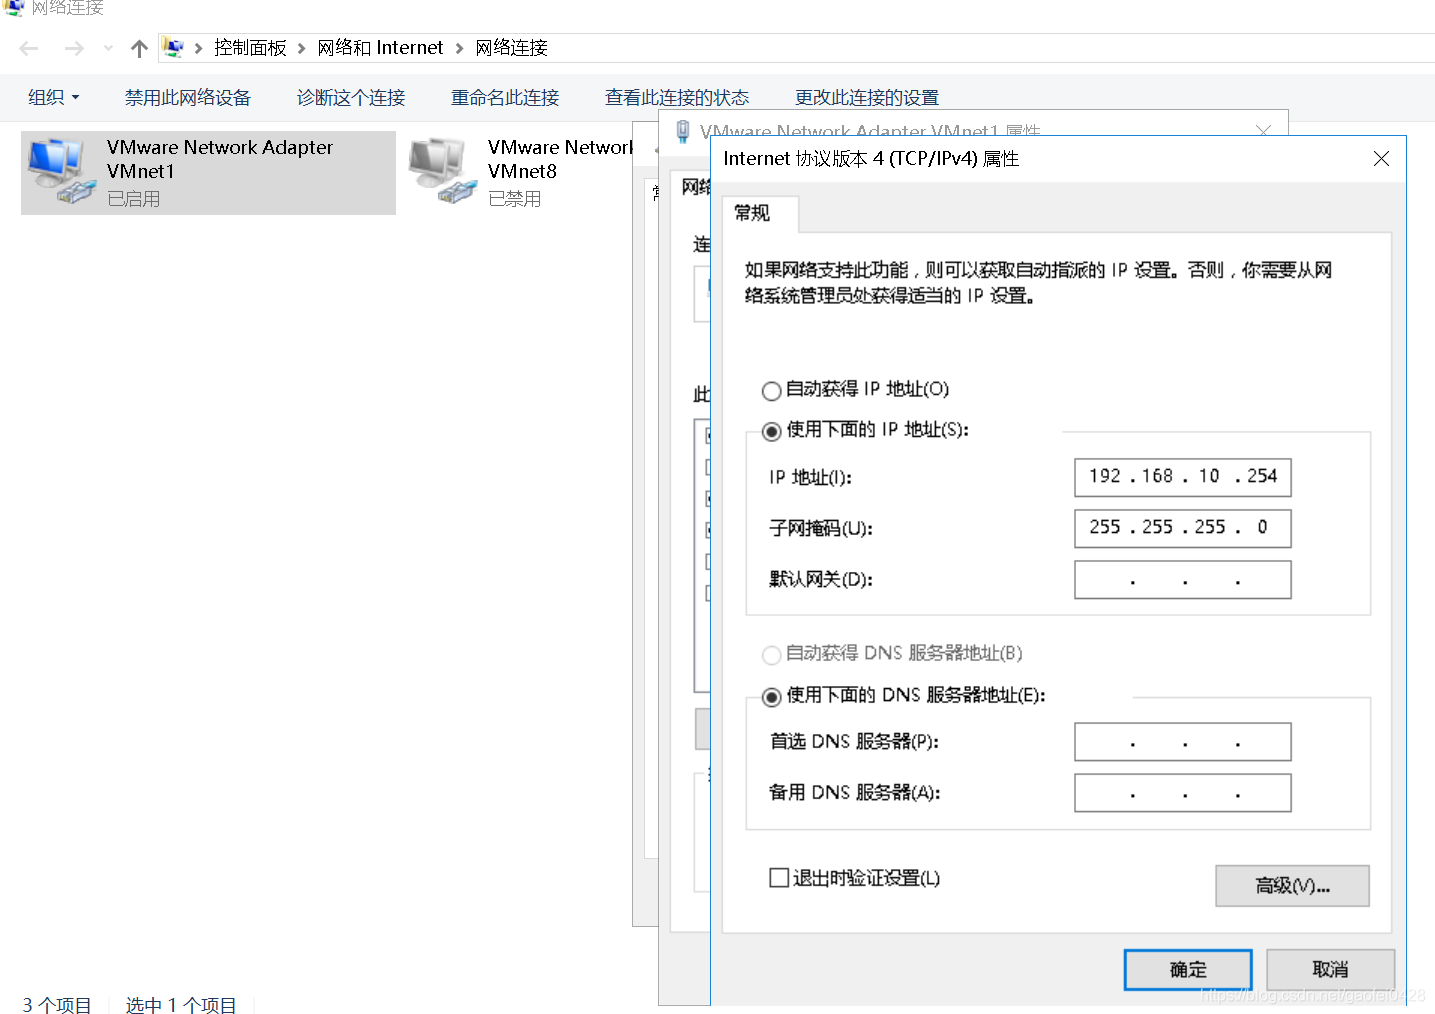Screen dimensions: 1435x1014
Task: Click the 已启用 status under VMnet1
Action: tap(134, 199)
